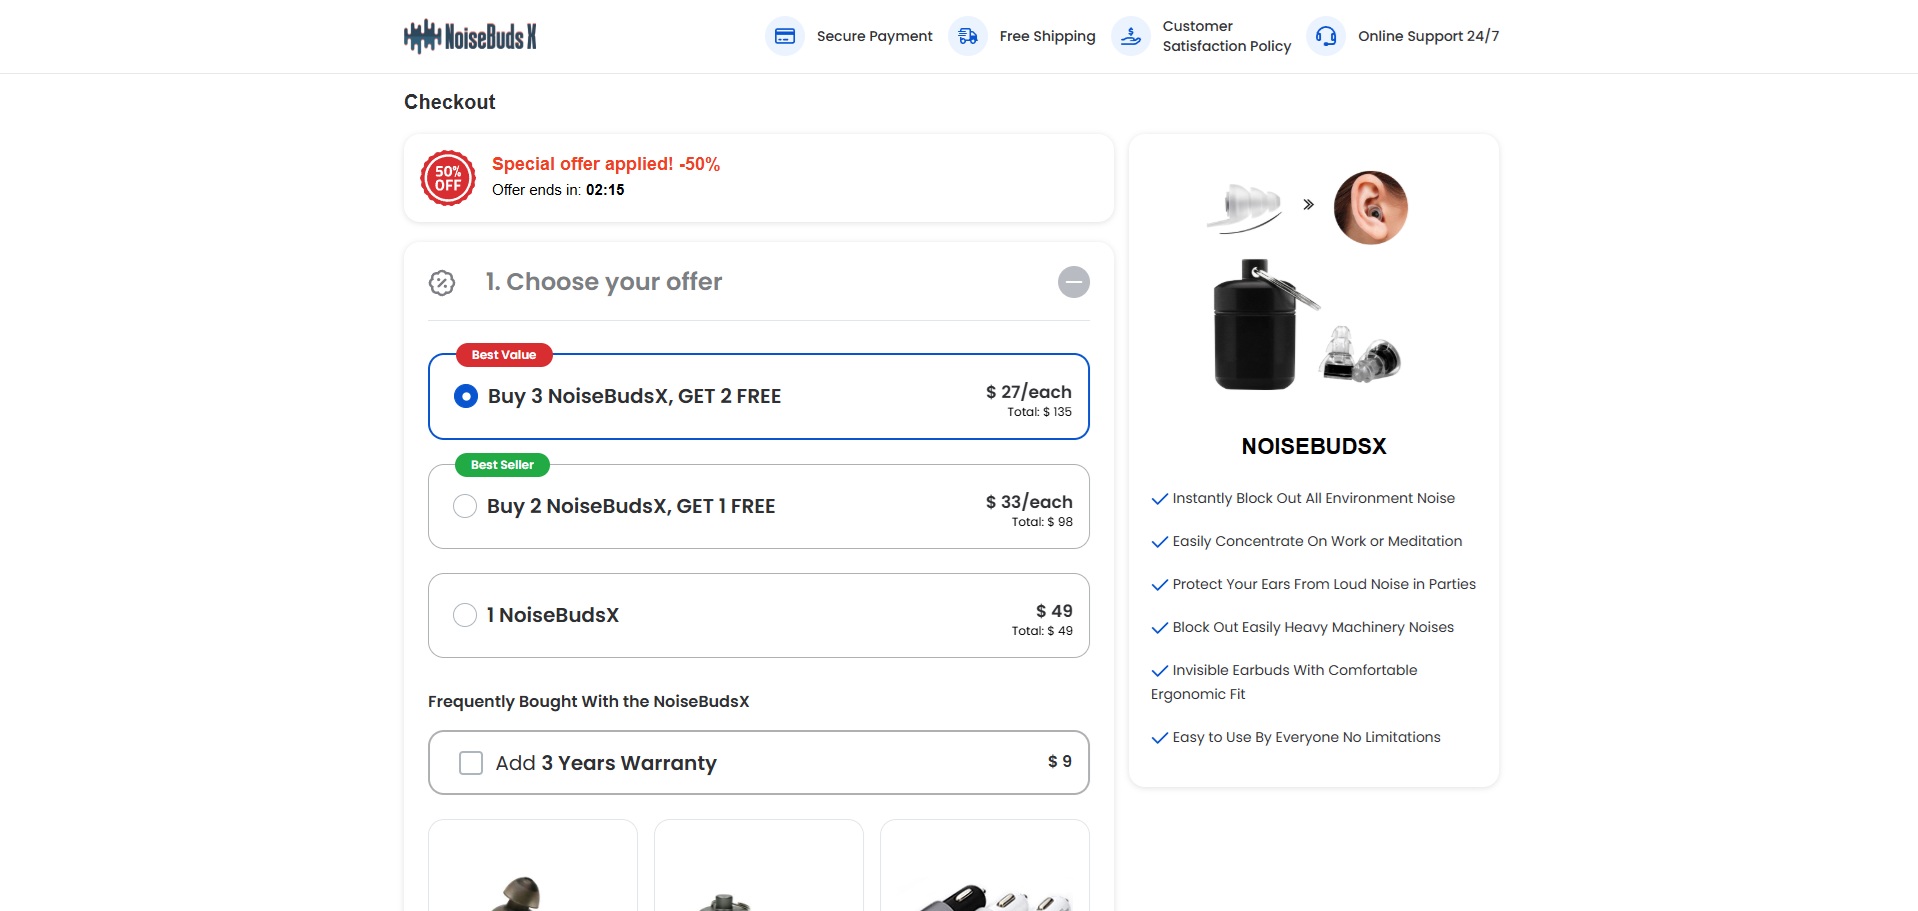Click the ear with earbud photo
This screenshot has height=911, width=1918.
(1370, 208)
